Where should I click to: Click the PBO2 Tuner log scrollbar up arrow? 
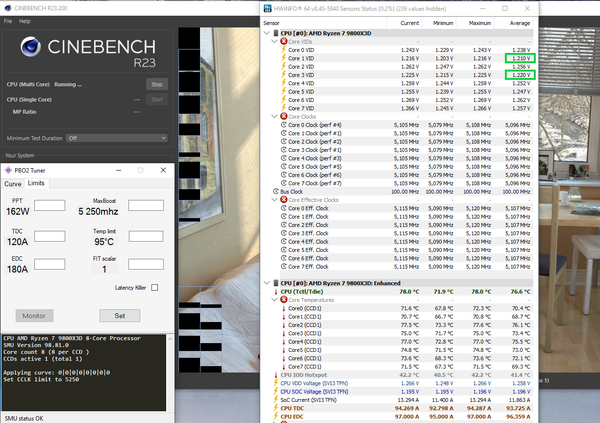click(170, 339)
